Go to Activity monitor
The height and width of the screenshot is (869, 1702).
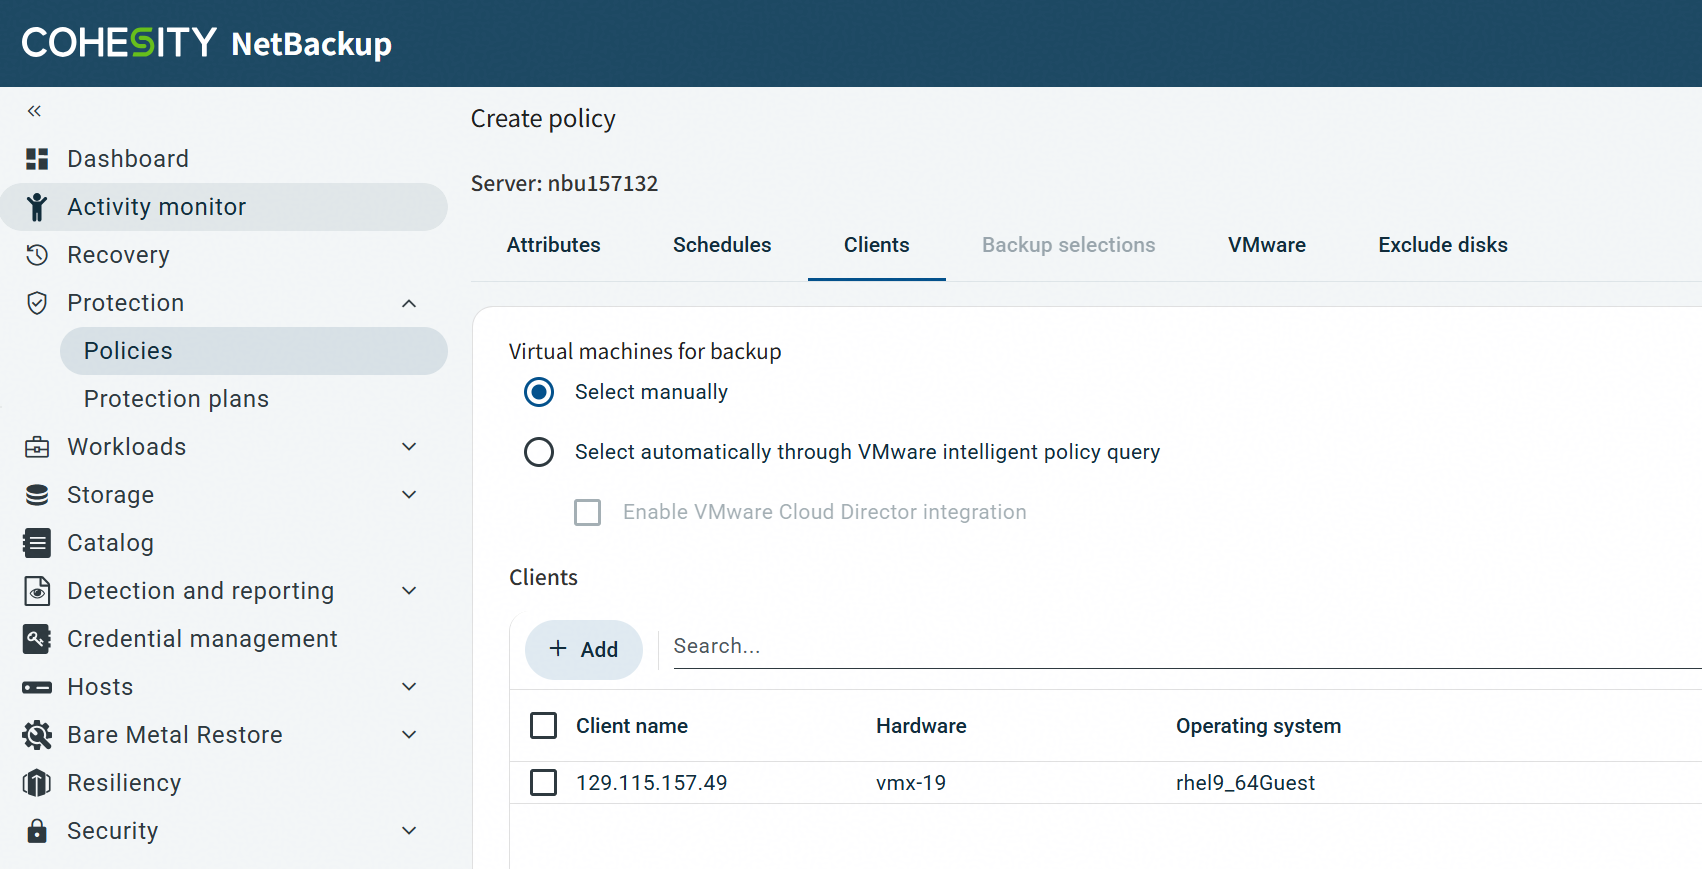[x=224, y=207]
